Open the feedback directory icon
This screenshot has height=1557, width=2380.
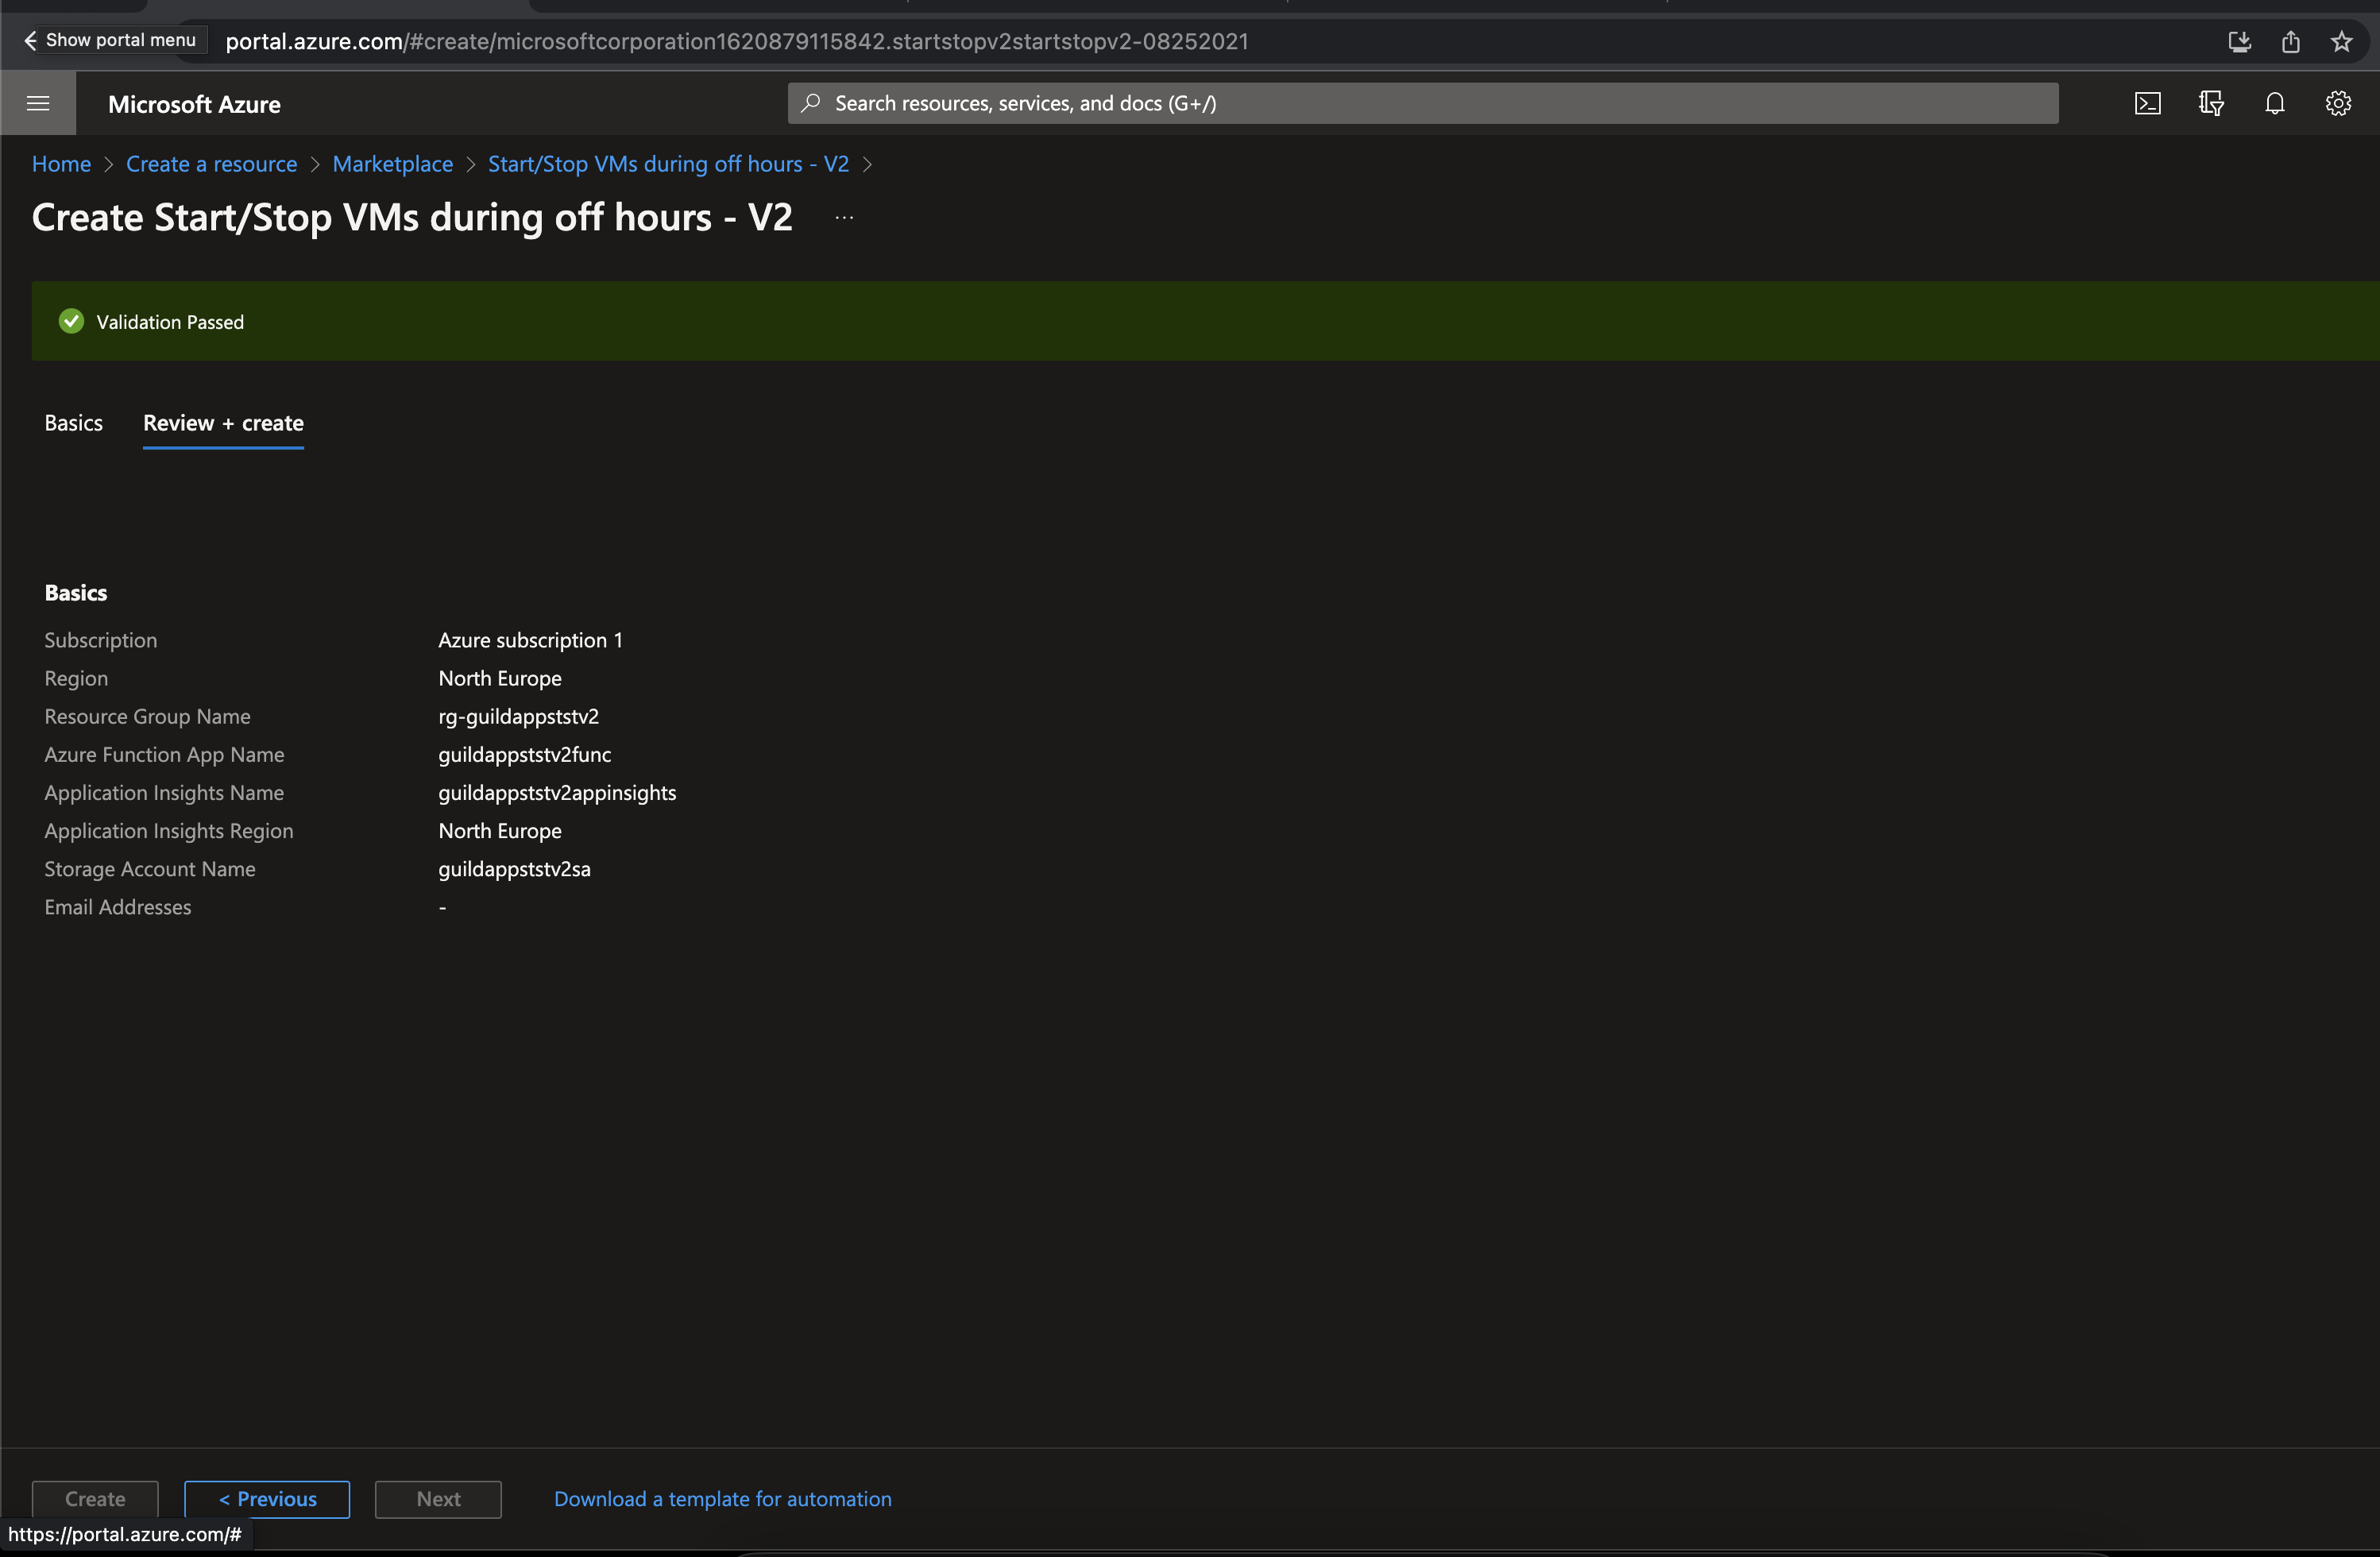[x=2211, y=102]
